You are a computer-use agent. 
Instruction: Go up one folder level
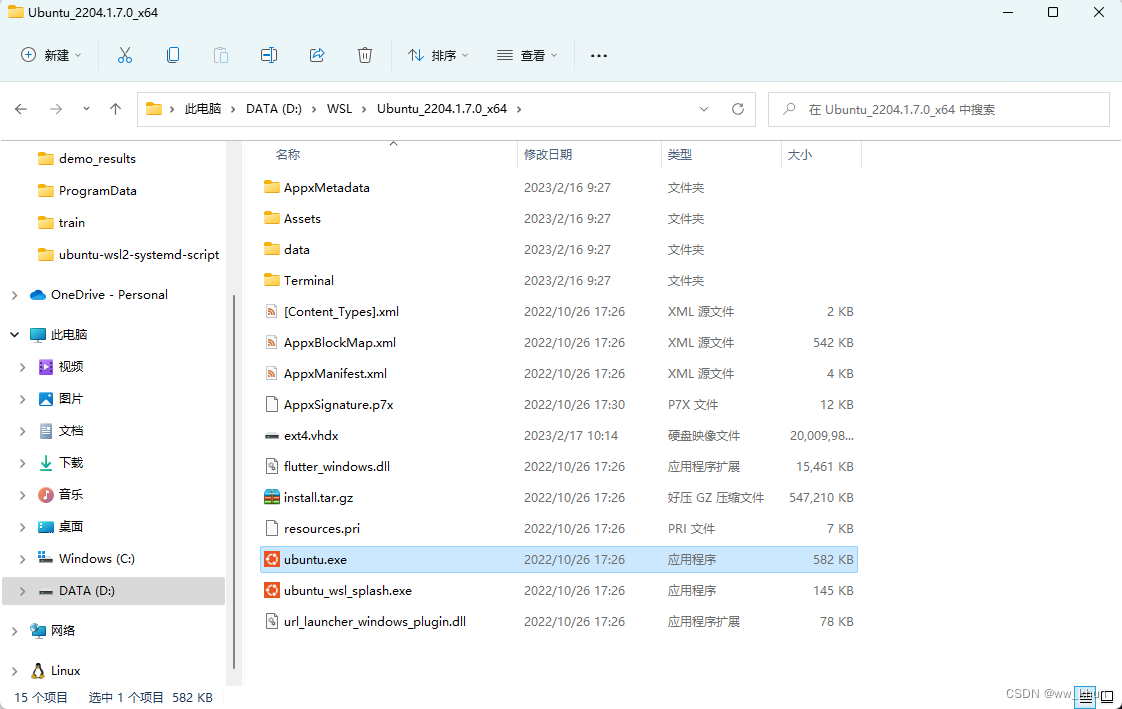(x=115, y=109)
